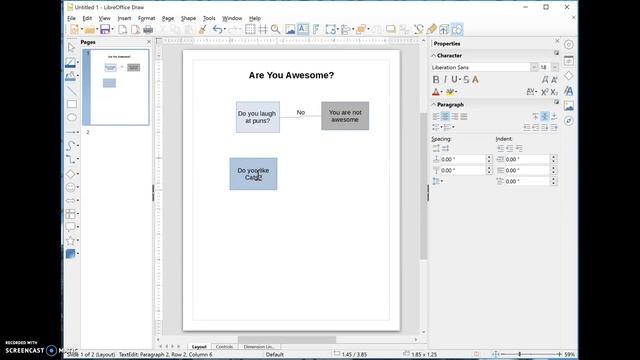Open Character section more options

point(556,53)
